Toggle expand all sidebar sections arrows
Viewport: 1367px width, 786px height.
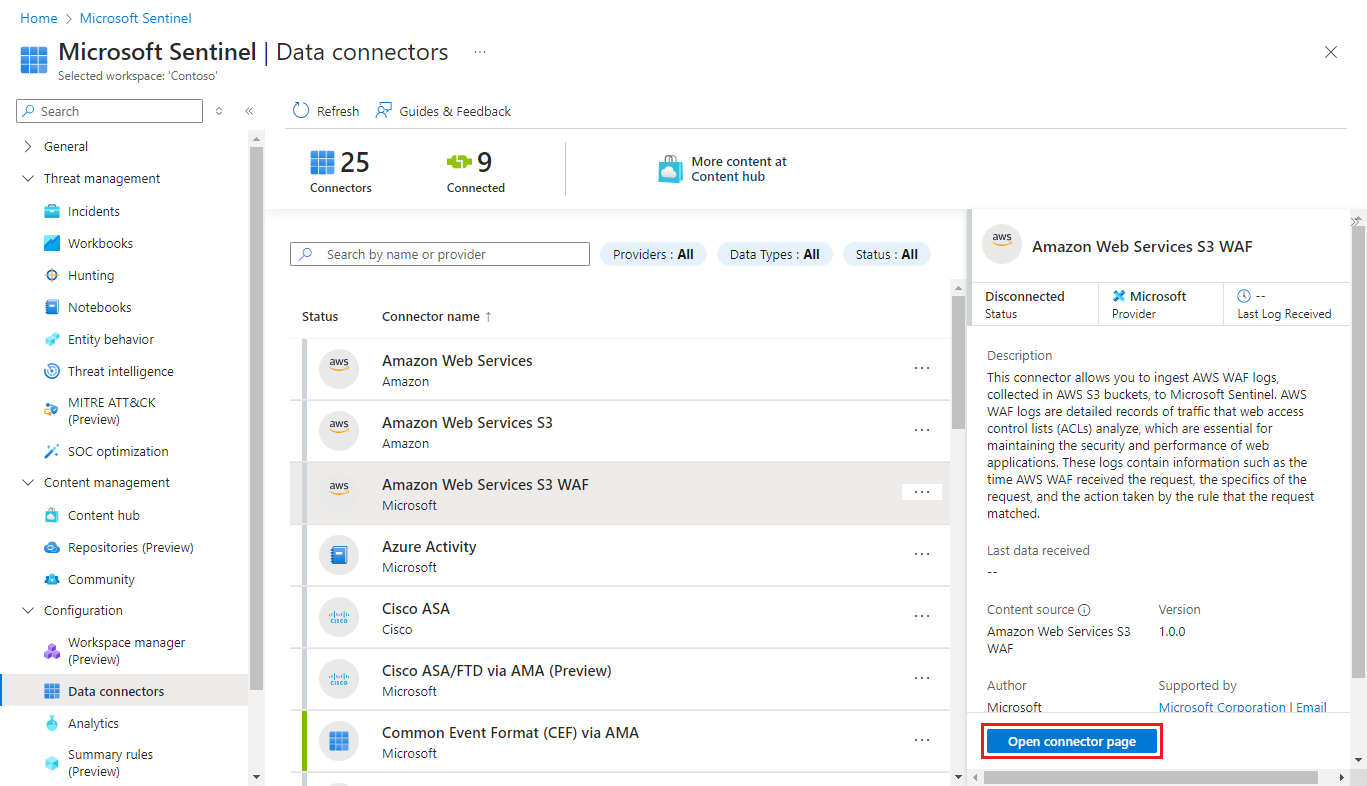click(219, 111)
